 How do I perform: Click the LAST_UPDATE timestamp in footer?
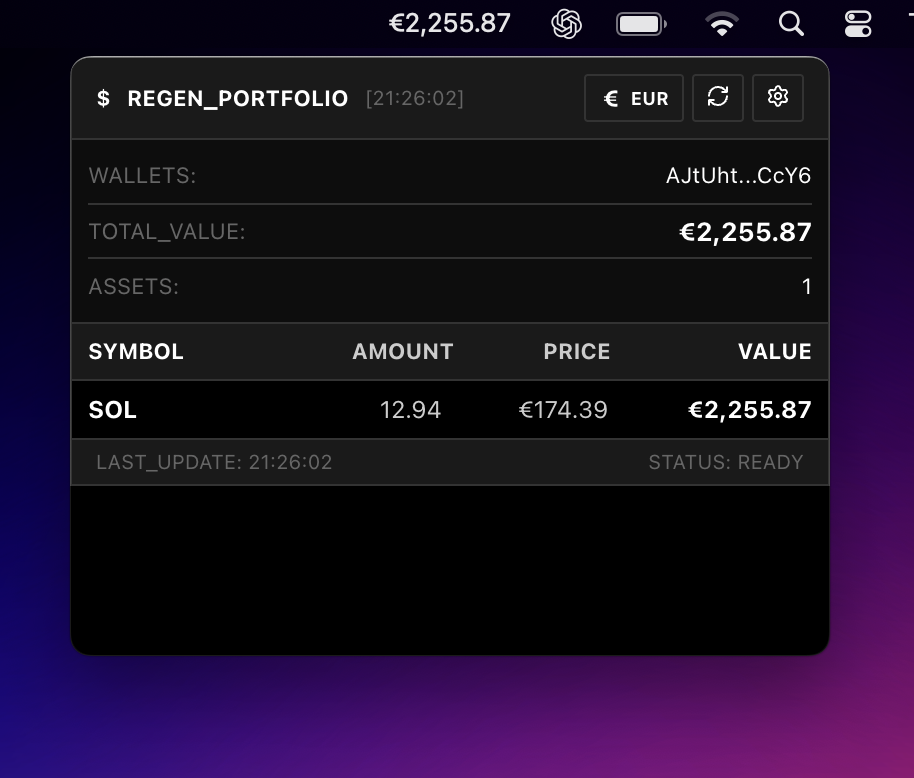[214, 462]
